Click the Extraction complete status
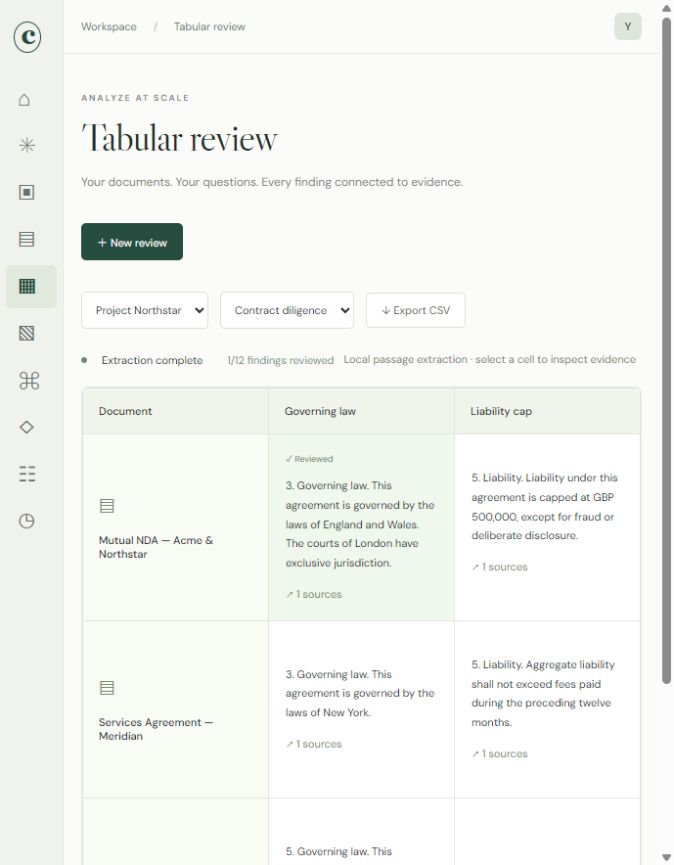 142,360
